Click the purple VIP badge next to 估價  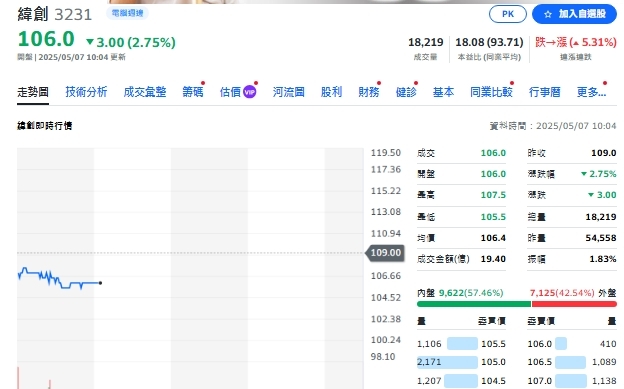click(x=250, y=92)
